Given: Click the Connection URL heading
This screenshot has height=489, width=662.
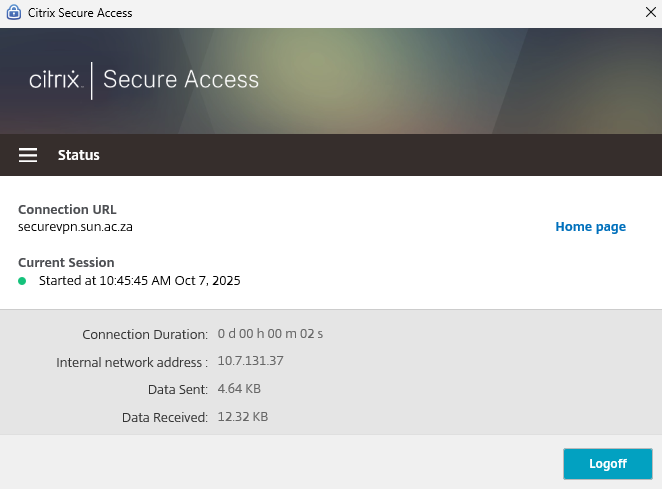Looking at the screenshot, I should point(67,210).
